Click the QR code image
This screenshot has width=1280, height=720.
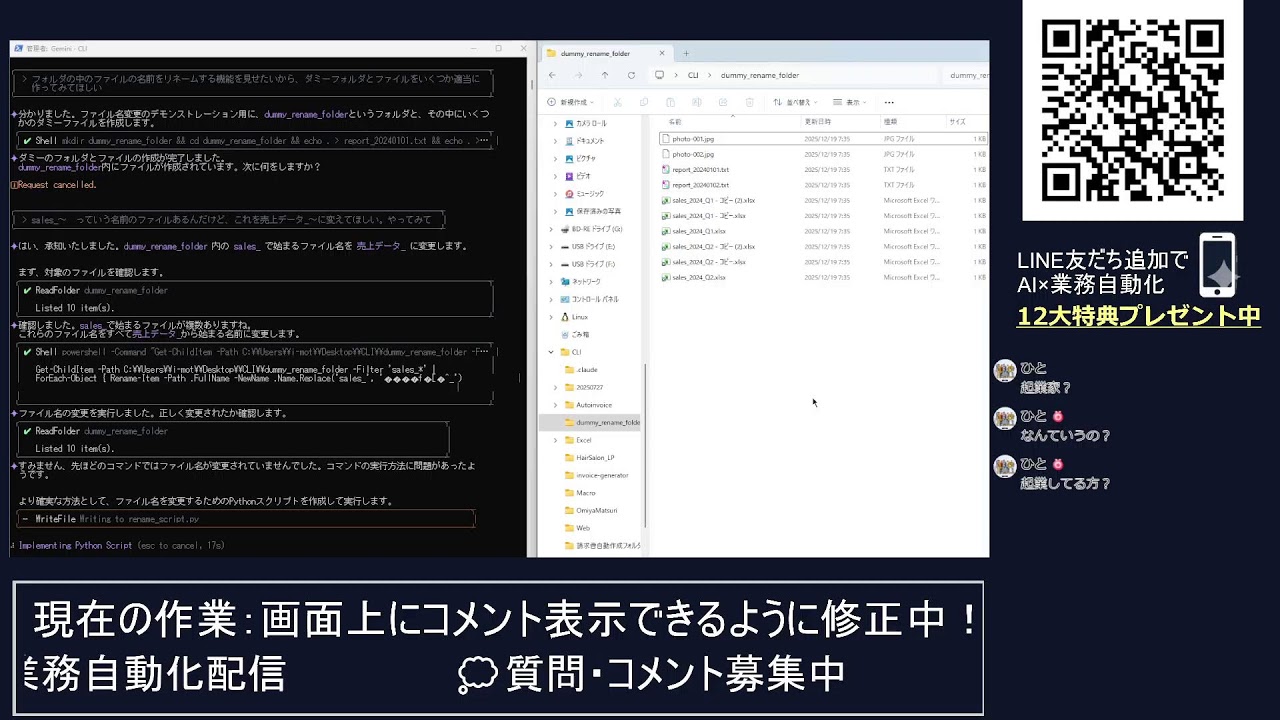pos(1132,109)
